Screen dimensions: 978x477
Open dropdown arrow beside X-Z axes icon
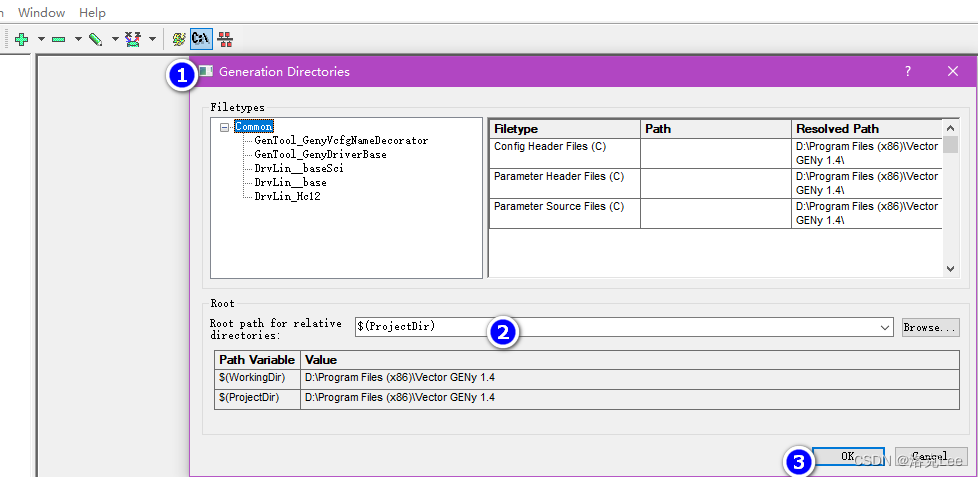152,39
